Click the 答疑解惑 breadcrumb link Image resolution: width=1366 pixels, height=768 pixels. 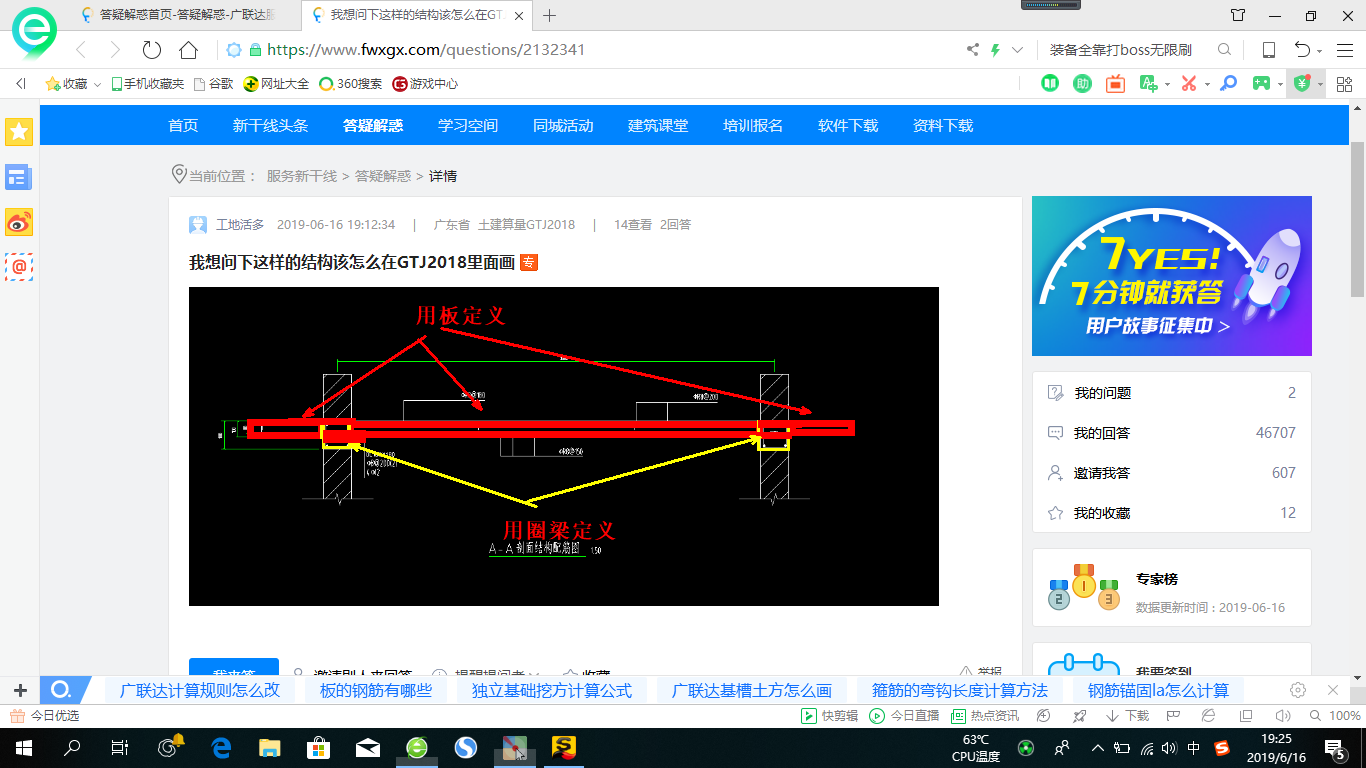[x=383, y=176]
